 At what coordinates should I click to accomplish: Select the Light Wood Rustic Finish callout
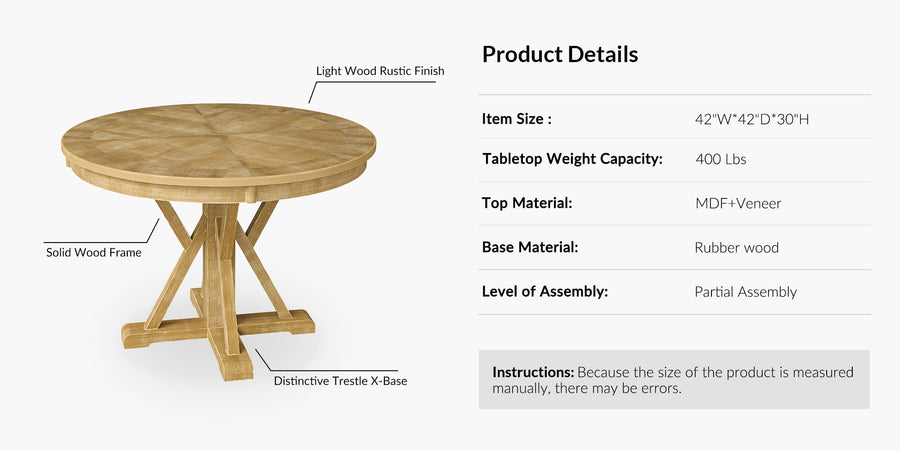380,71
